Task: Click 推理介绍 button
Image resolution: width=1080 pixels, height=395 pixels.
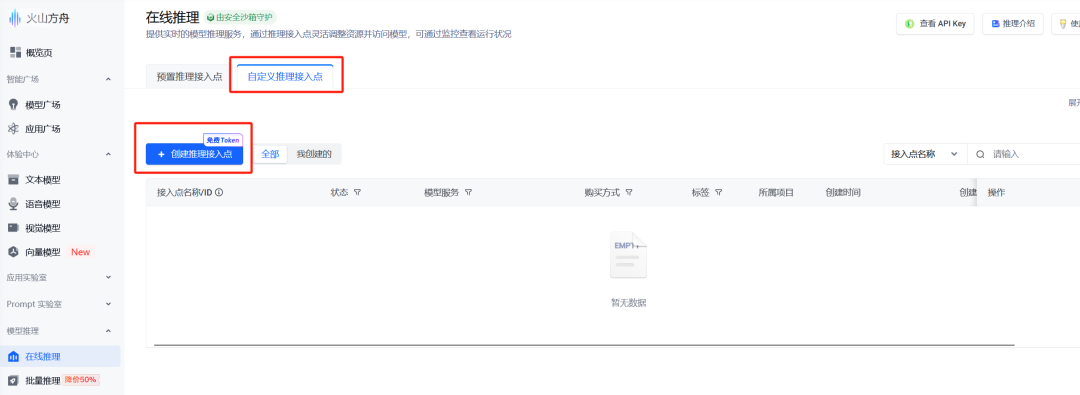Action: pyautogui.click(x=1012, y=23)
